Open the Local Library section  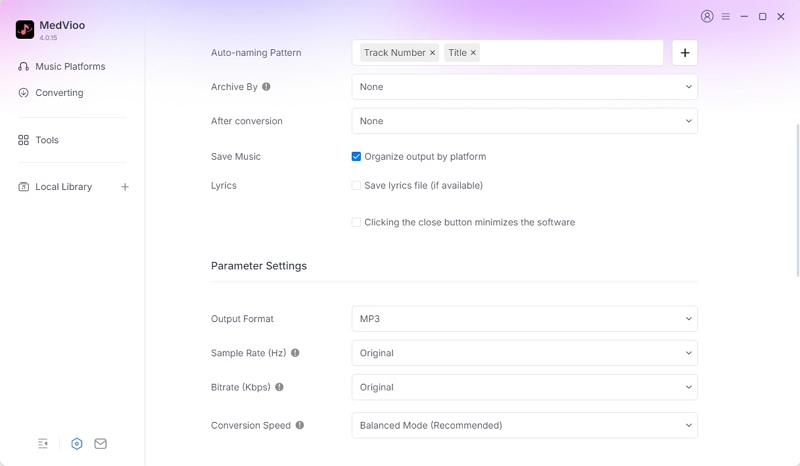tap(63, 187)
